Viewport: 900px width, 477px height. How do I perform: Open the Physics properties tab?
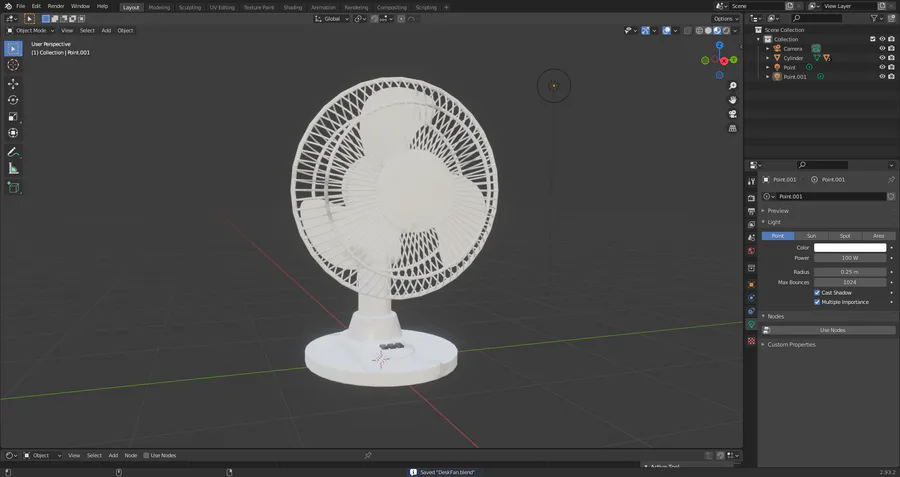click(751, 298)
